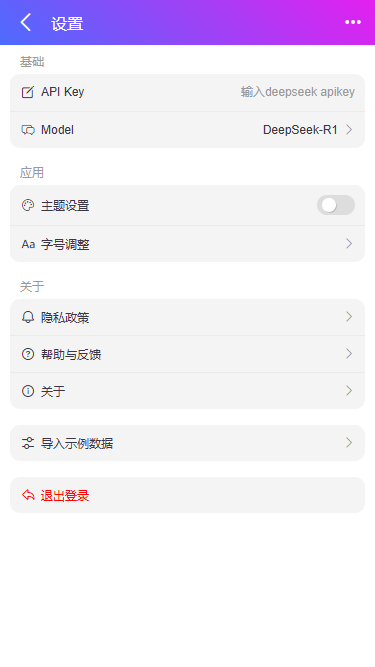Open 字号调整 via its chevron
Image resolution: width=375 pixels, height=667 pixels.
(349, 244)
